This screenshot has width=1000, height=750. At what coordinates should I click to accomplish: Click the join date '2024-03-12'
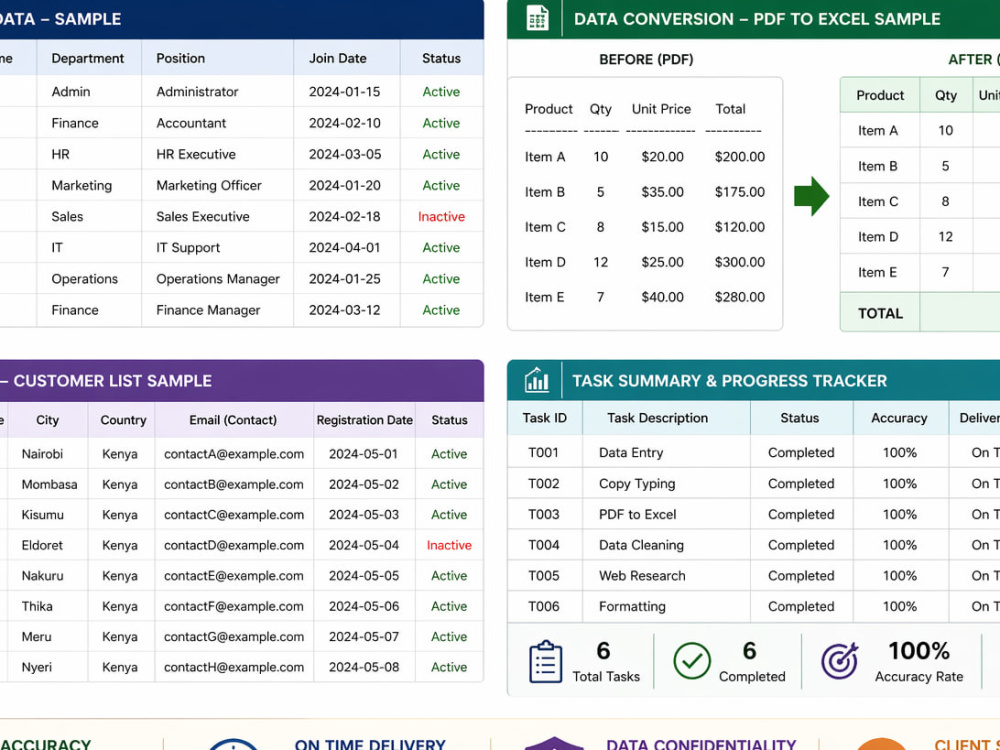tap(344, 310)
